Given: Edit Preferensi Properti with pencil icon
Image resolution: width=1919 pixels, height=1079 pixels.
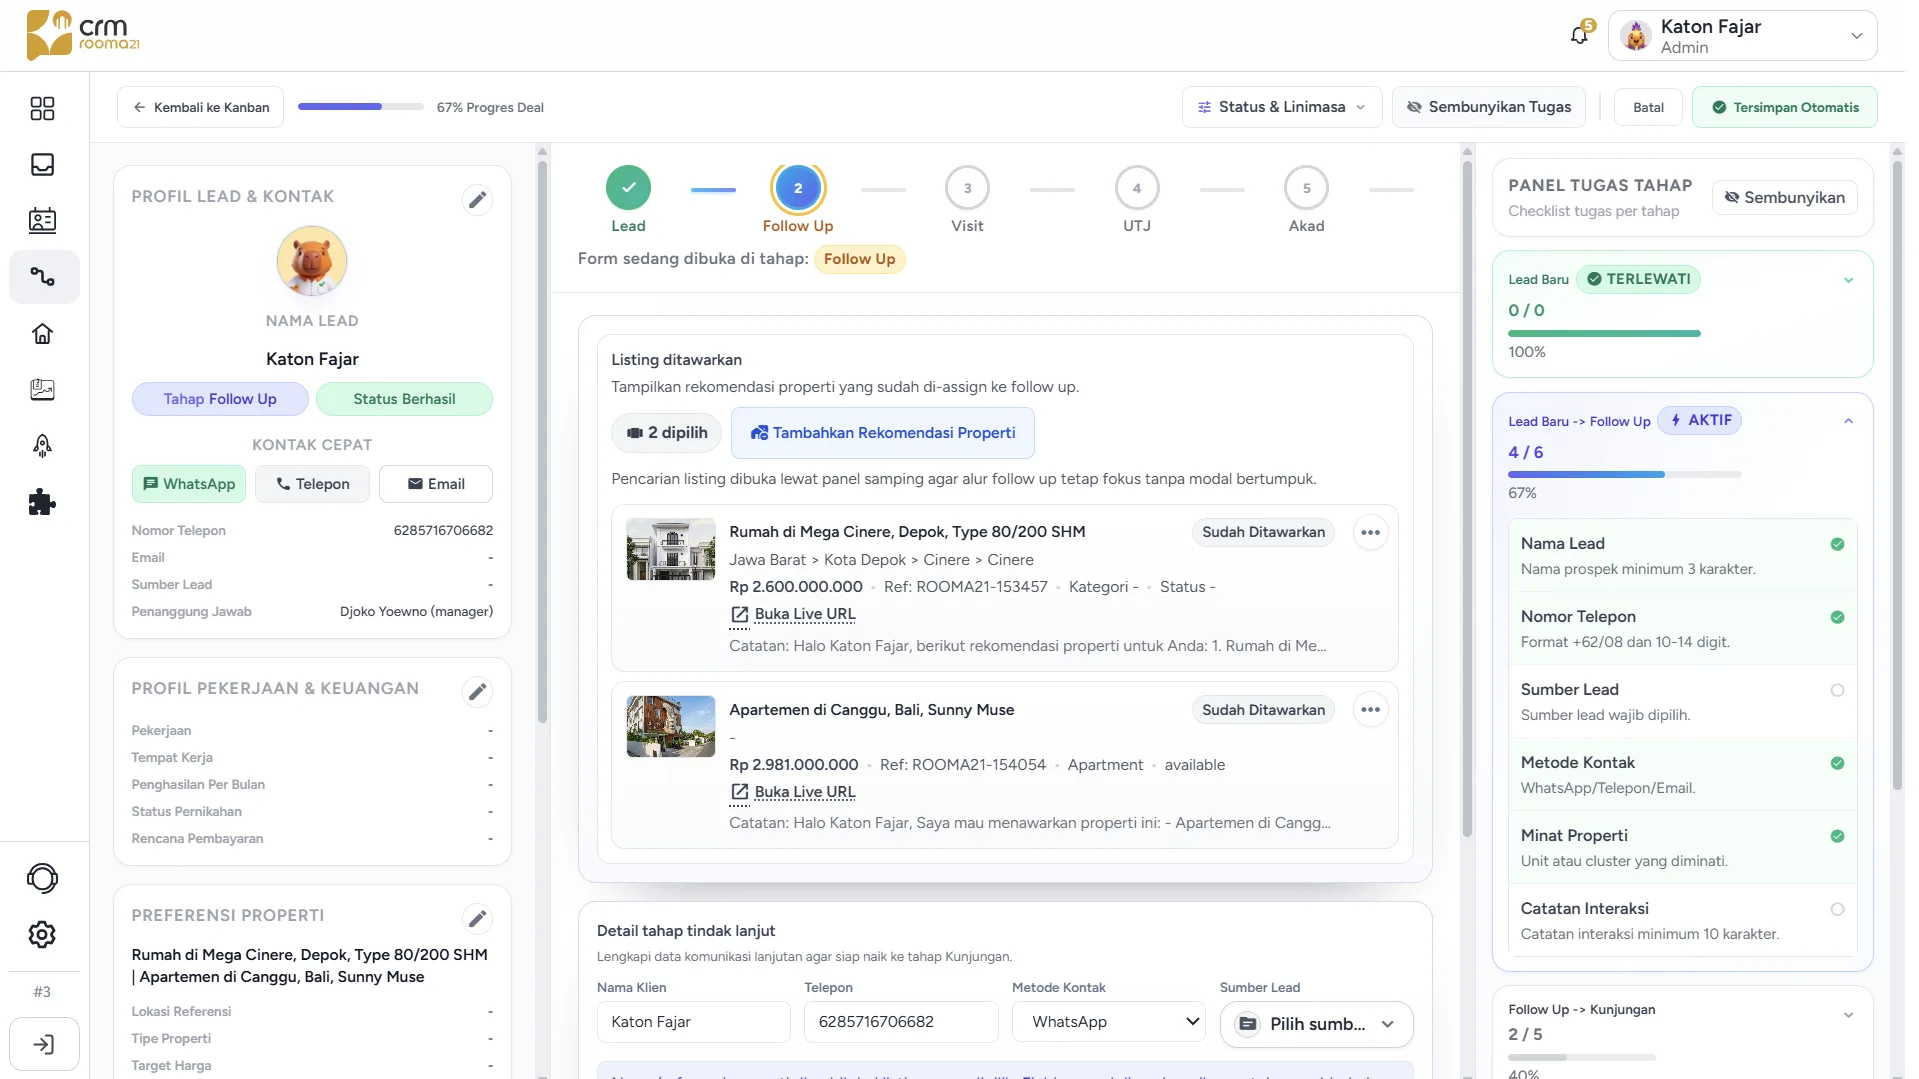Looking at the screenshot, I should click(478, 919).
